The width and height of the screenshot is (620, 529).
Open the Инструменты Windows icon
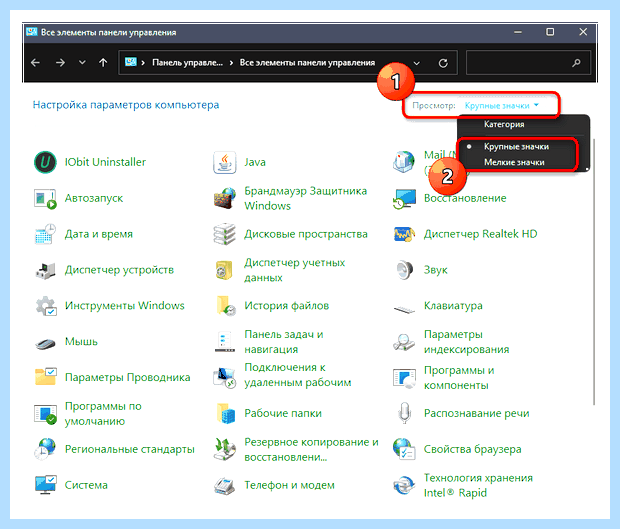click(45, 306)
